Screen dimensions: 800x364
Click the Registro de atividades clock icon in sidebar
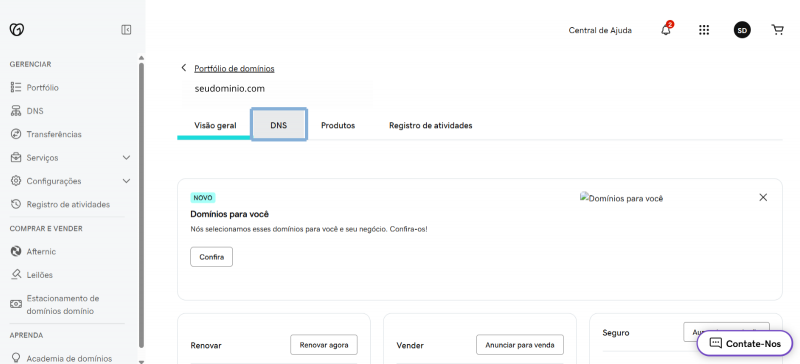(x=16, y=204)
